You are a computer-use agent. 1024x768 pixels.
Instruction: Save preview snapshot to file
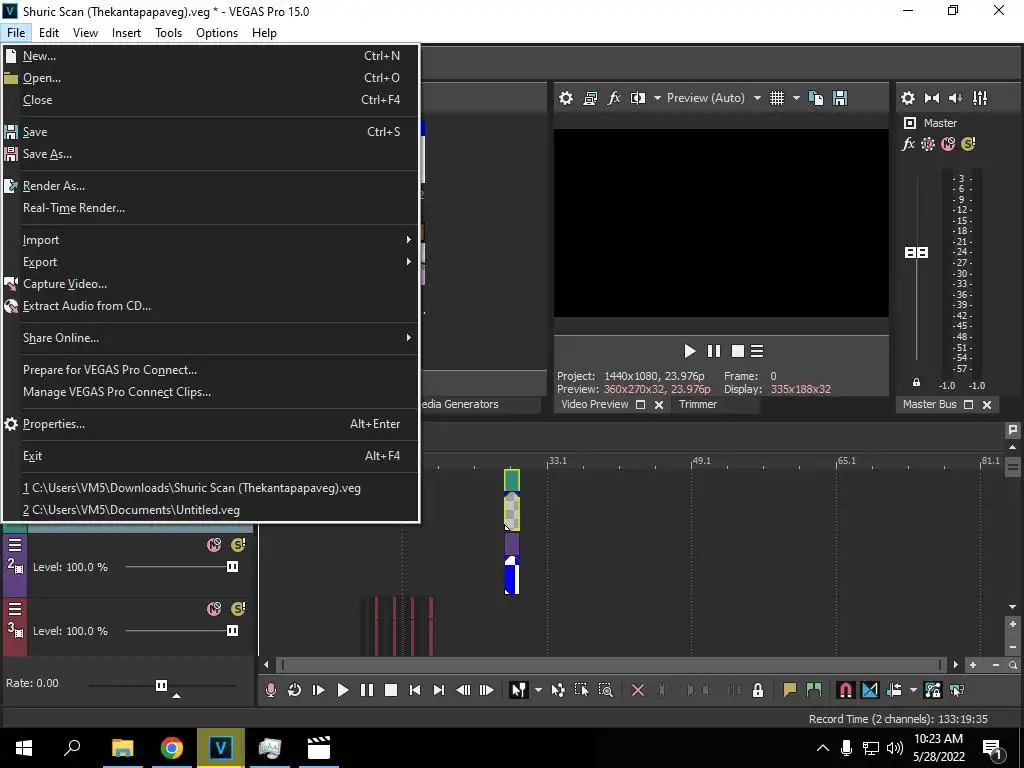pyautogui.click(x=840, y=98)
